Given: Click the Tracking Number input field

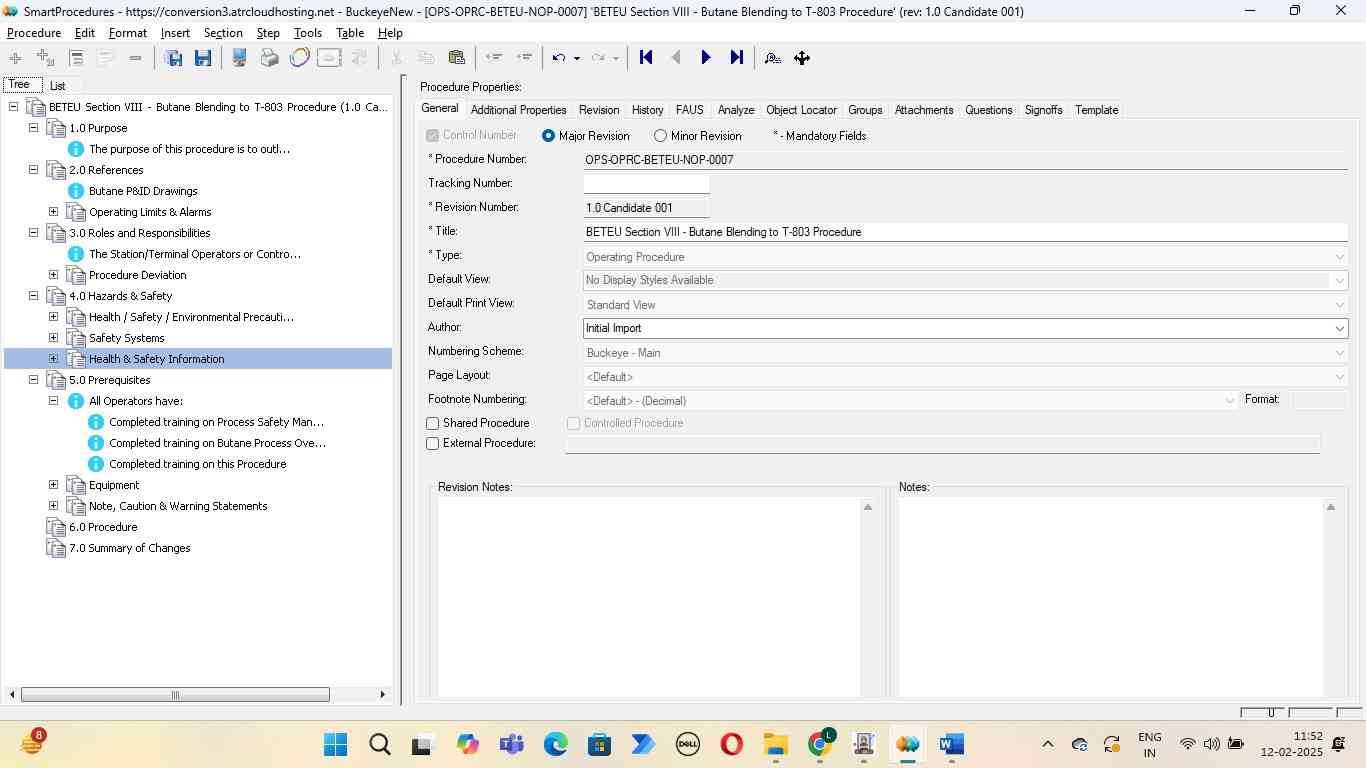Looking at the screenshot, I should [x=646, y=184].
